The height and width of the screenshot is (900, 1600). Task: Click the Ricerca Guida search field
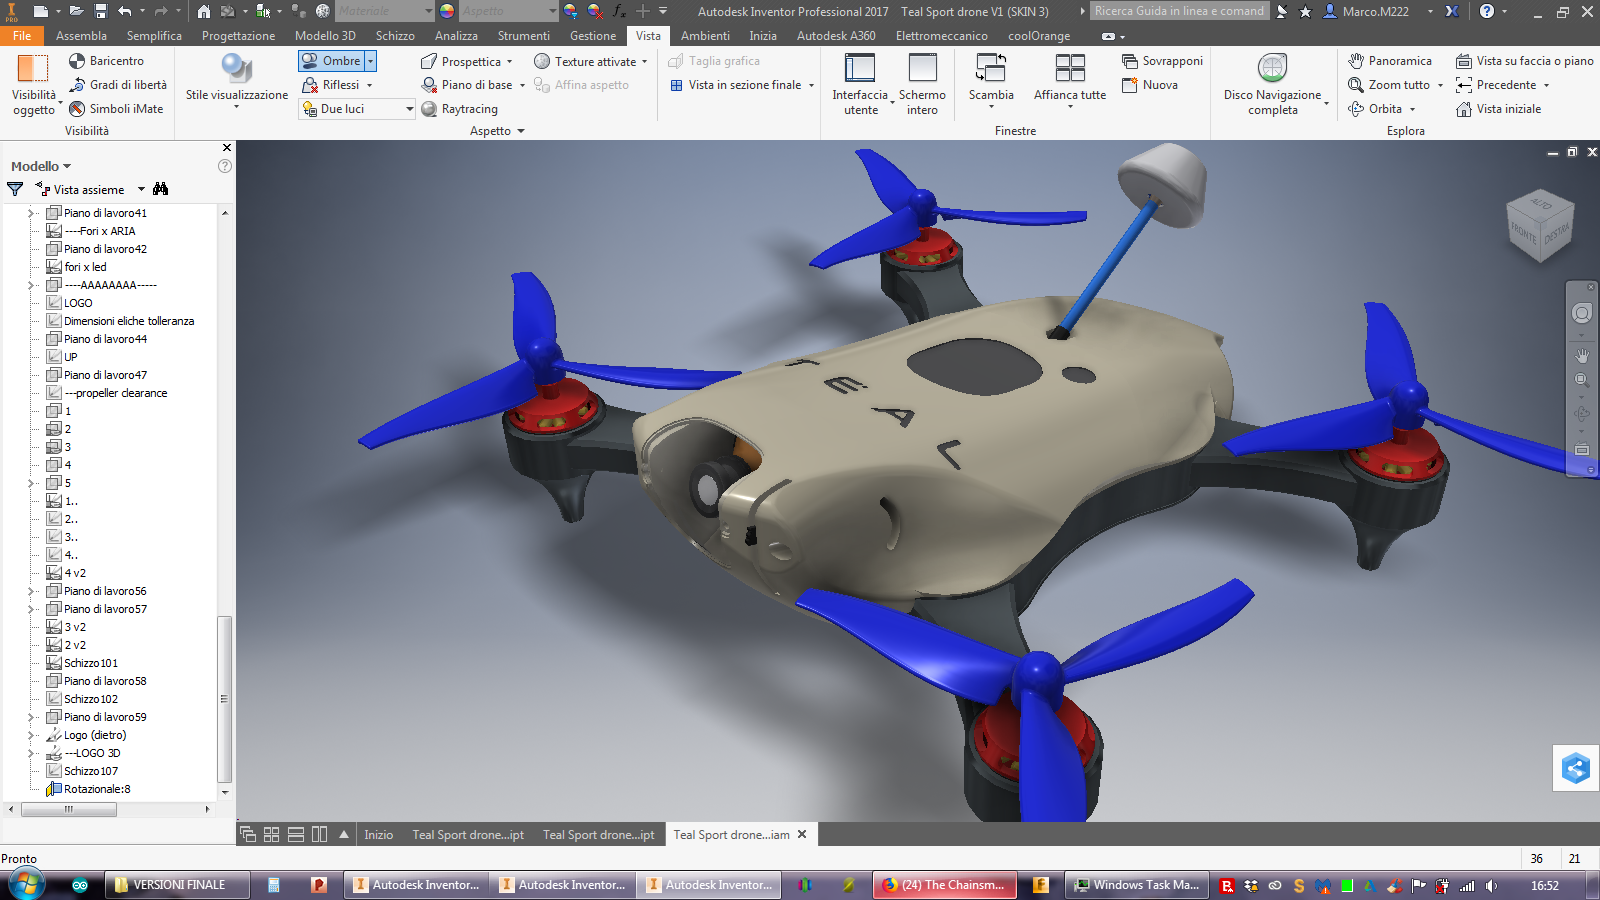pyautogui.click(x=1179, y=11)
